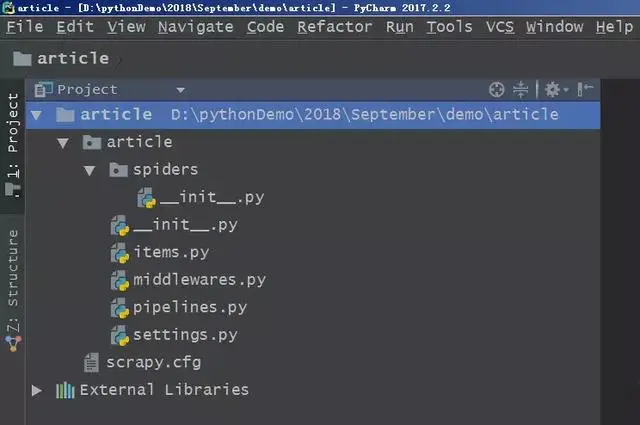Hide the Project tool window
Image resolution: width=640 pixels, height=425 pixels.
(x=584, y=89)
